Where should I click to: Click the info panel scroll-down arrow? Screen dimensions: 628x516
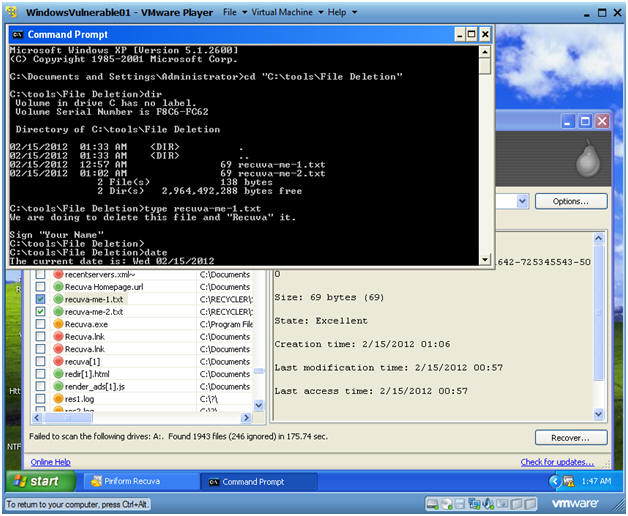[x=598, y=413]
